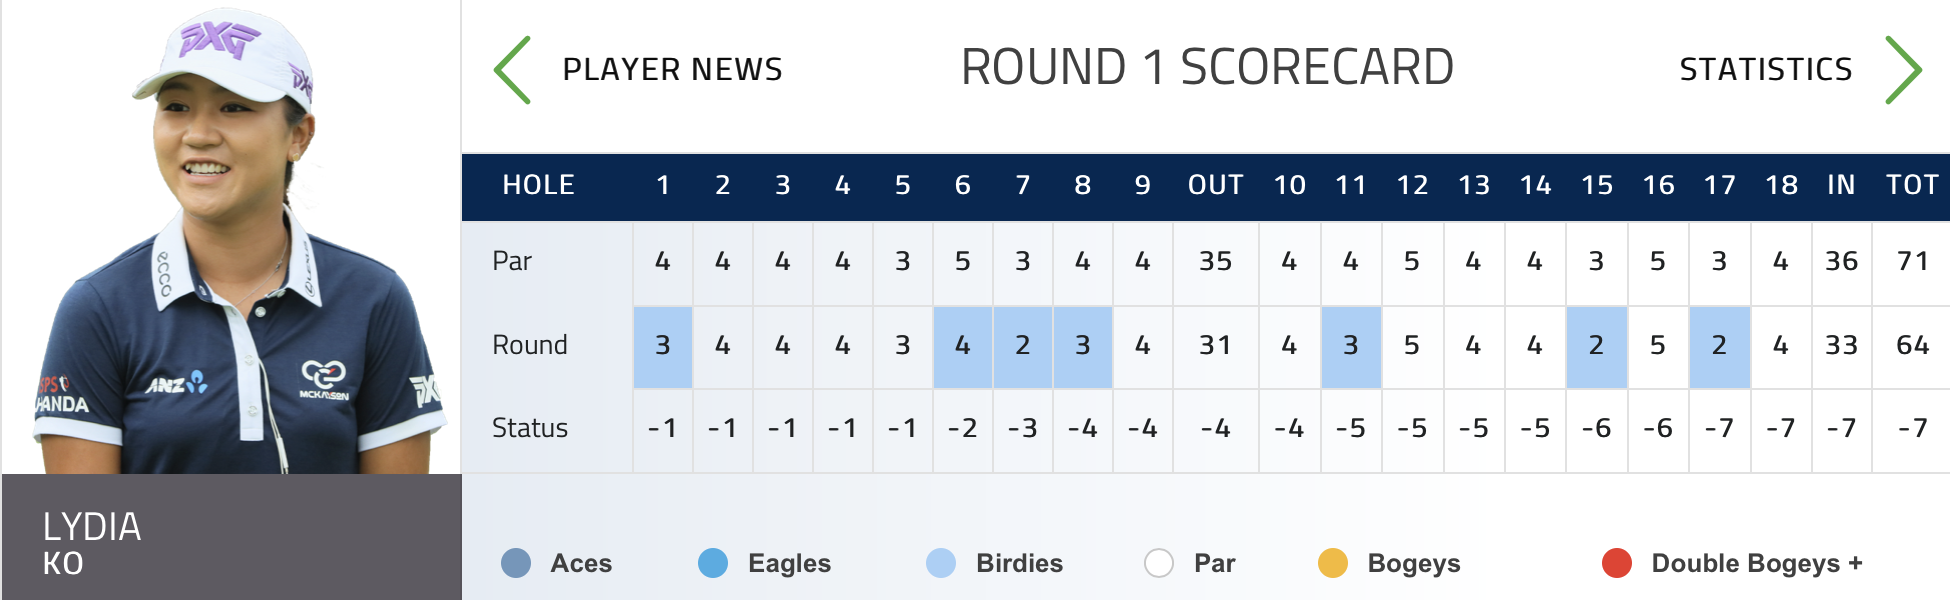
Task: Click the green right arrow chevron
Action: coord(1902,70)
